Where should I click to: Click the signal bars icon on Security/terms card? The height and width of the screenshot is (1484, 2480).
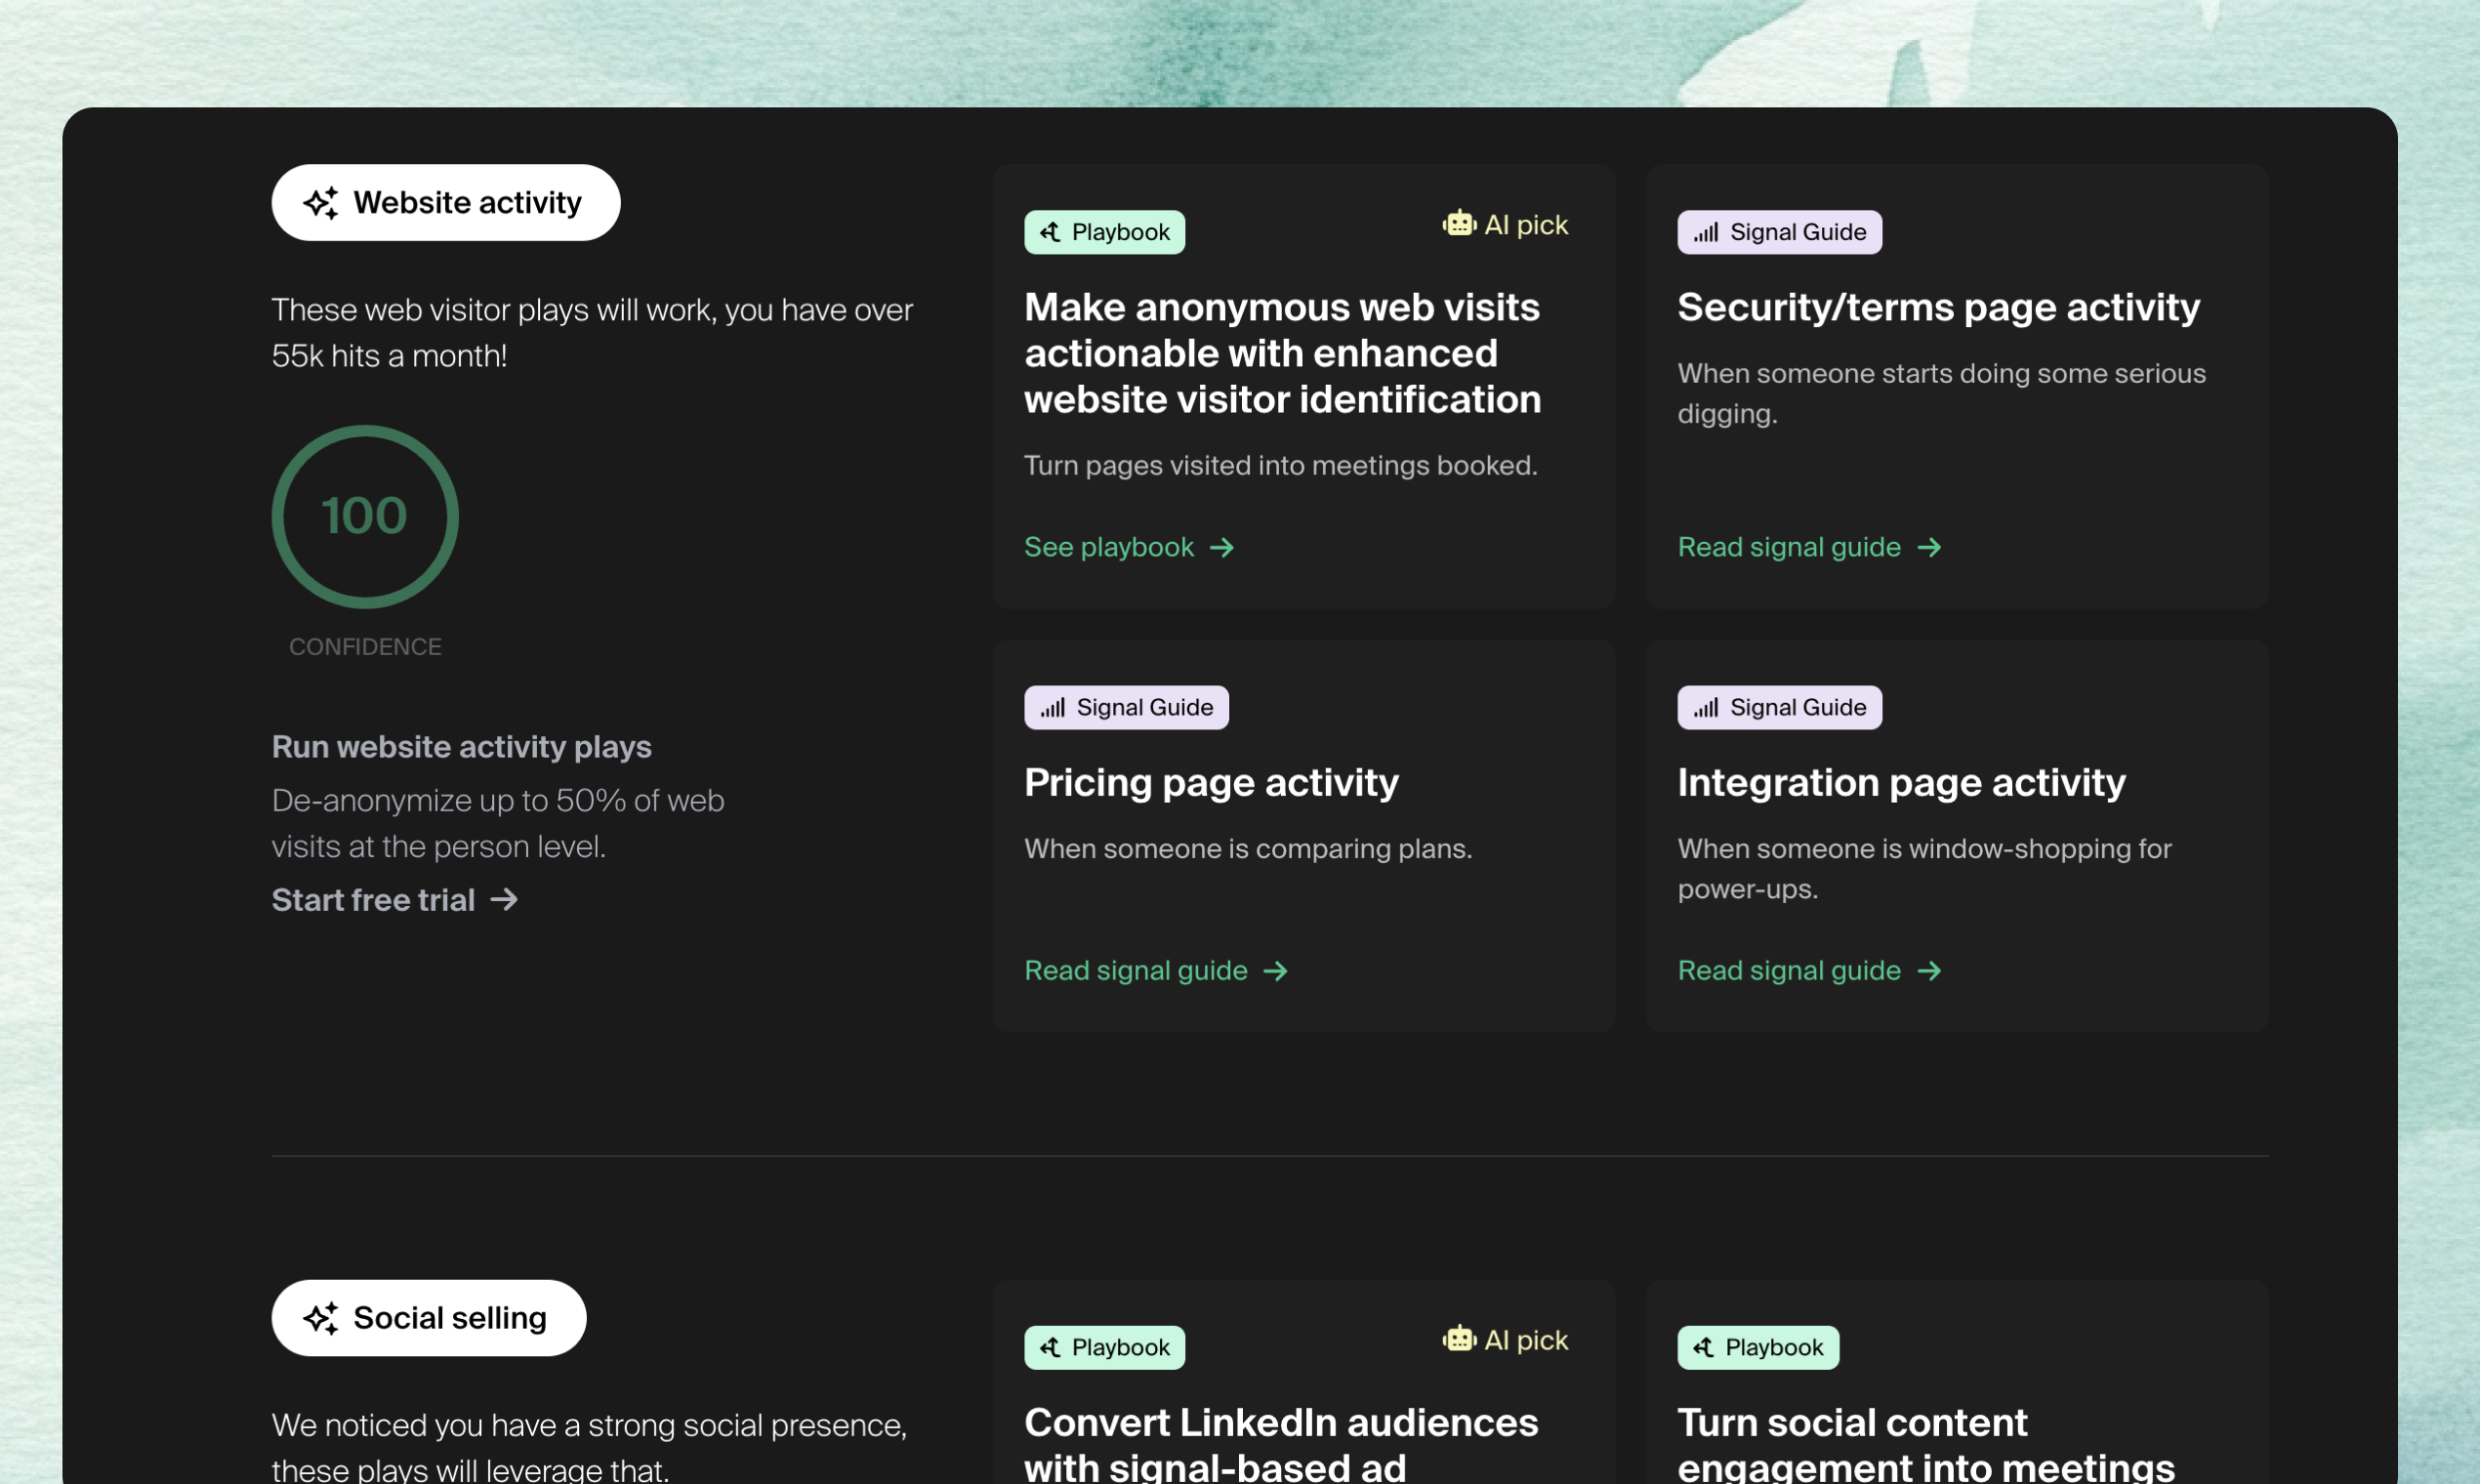click(x=1705, y=233)
